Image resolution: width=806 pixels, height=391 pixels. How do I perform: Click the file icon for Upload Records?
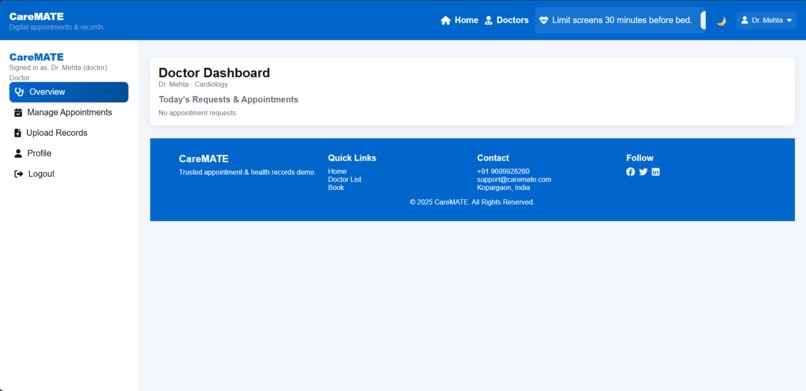click(17, 133)
